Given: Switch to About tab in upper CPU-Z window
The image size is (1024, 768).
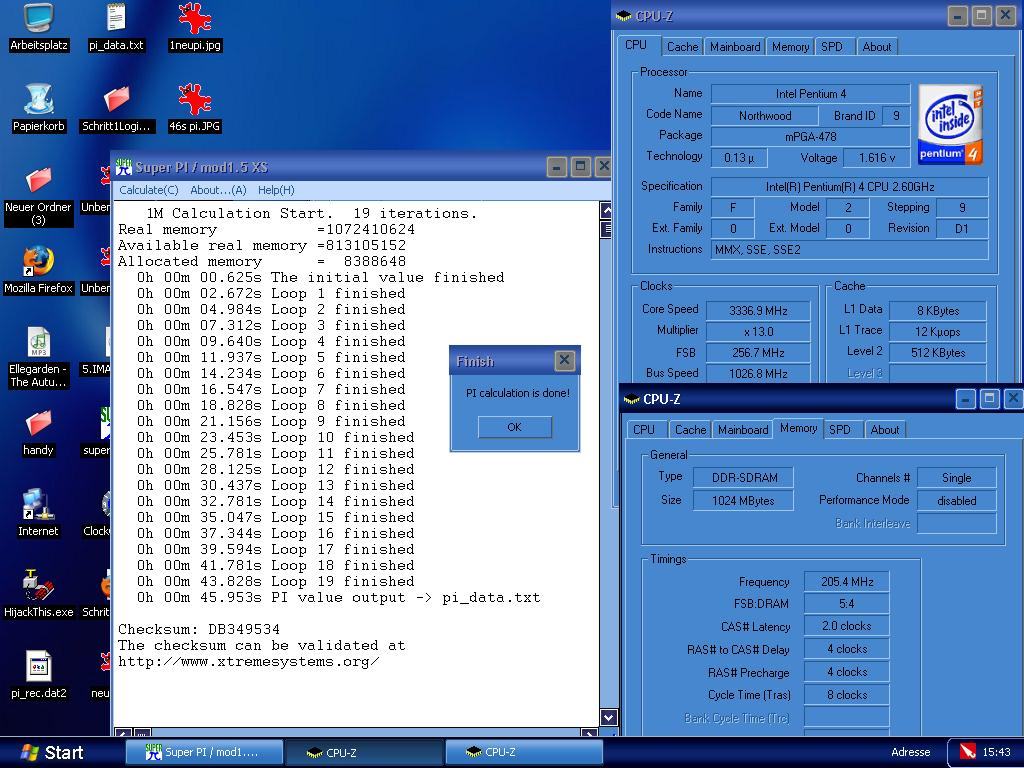Looking at the screenshot, I should point(876,47).
